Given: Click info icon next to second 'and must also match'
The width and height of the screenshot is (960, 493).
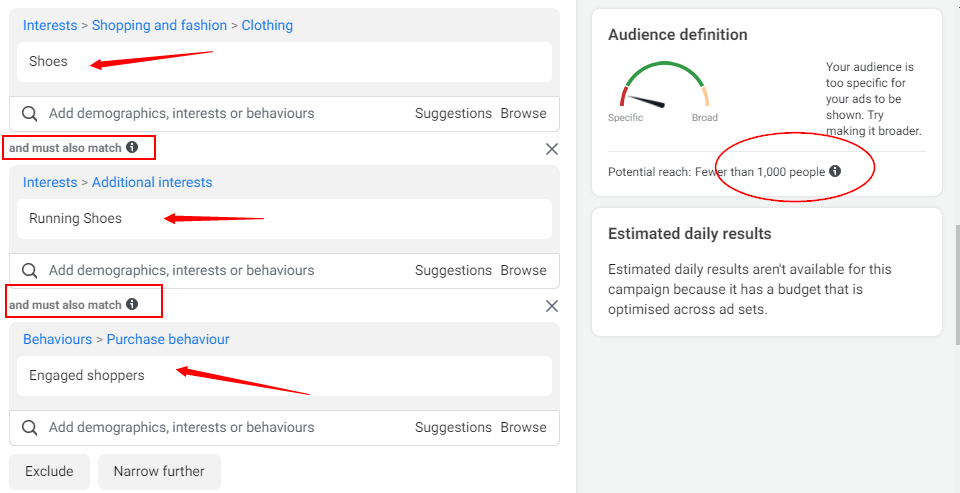Looking at the screenshot, I should point(132,304).
